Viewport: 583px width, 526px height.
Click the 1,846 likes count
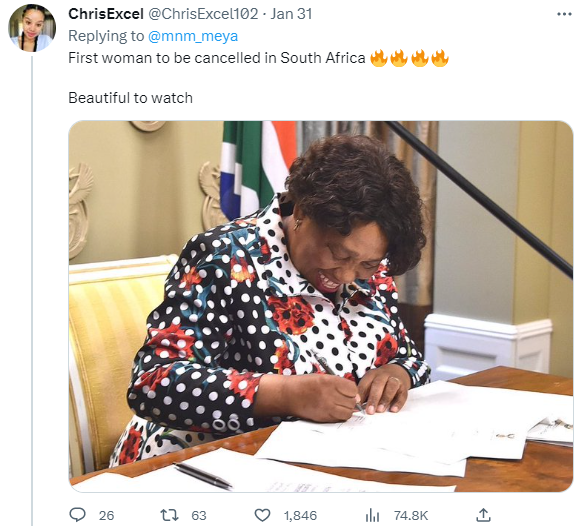300,516
